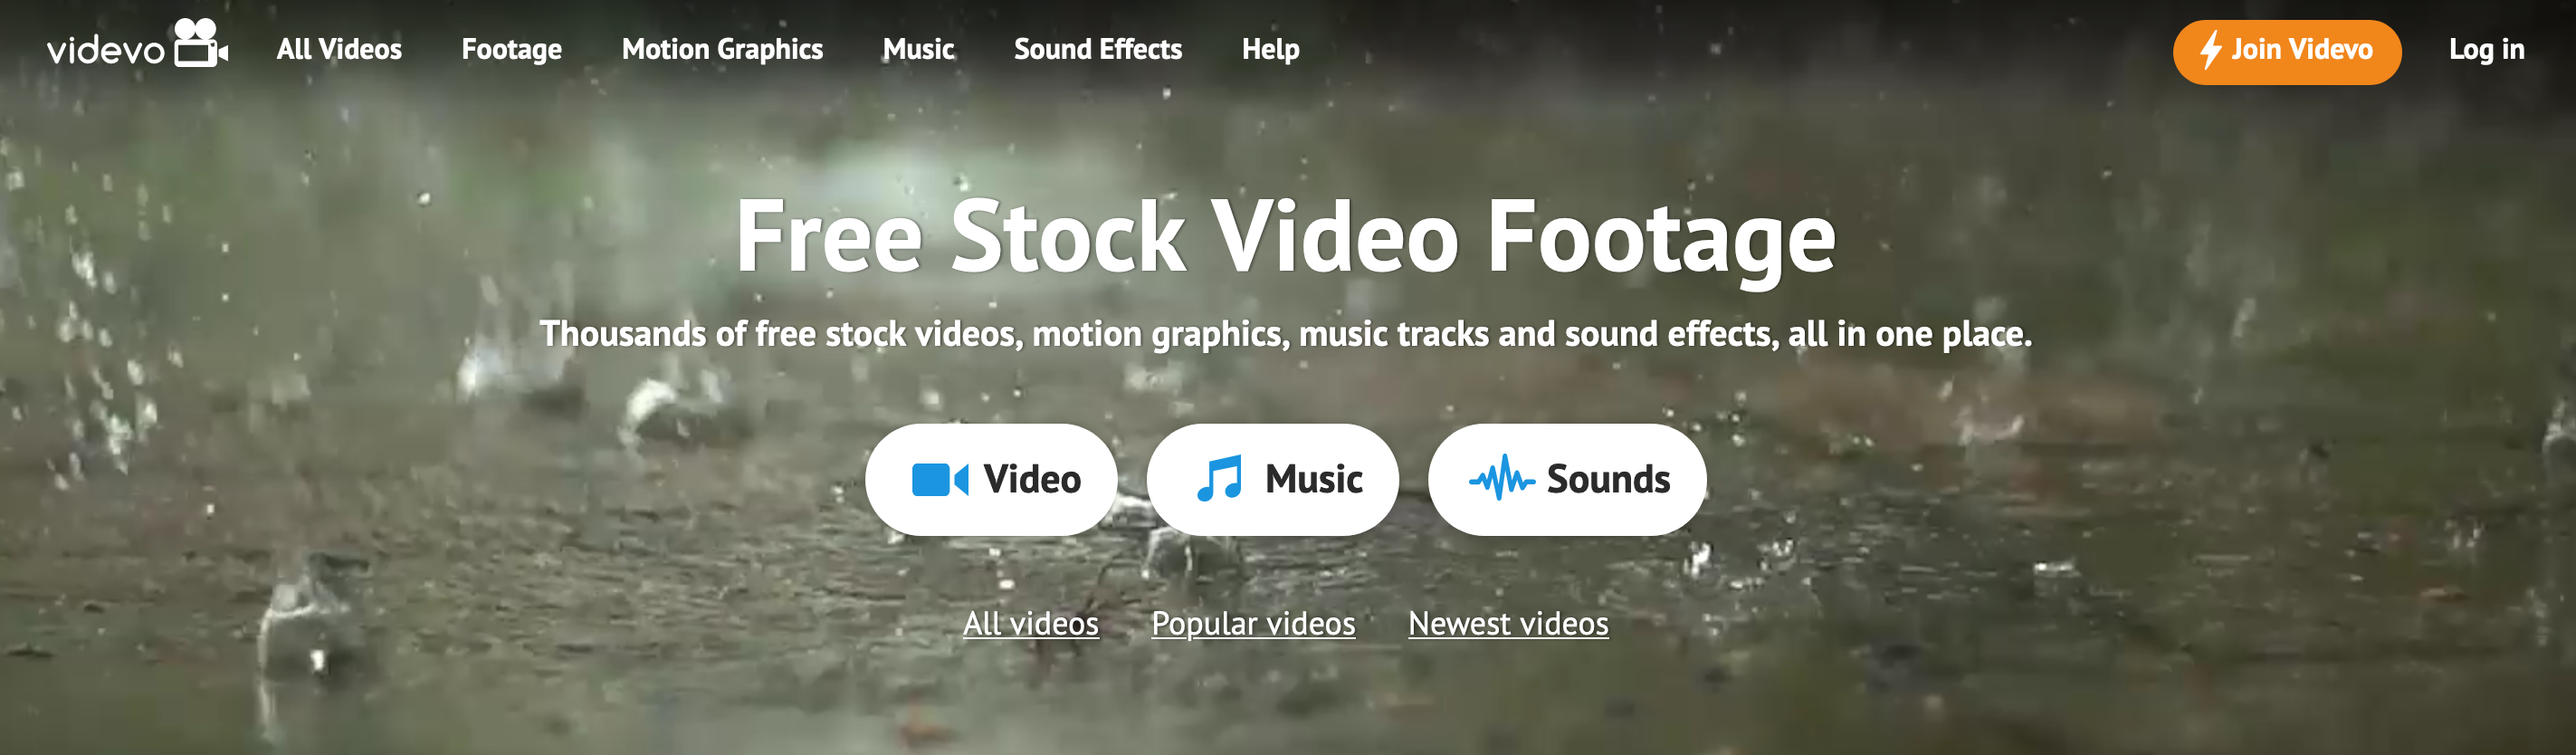Viewport: 2576px width, 755px height.
Task: Click the blue music note icon
Action: tap(1220, 479)
